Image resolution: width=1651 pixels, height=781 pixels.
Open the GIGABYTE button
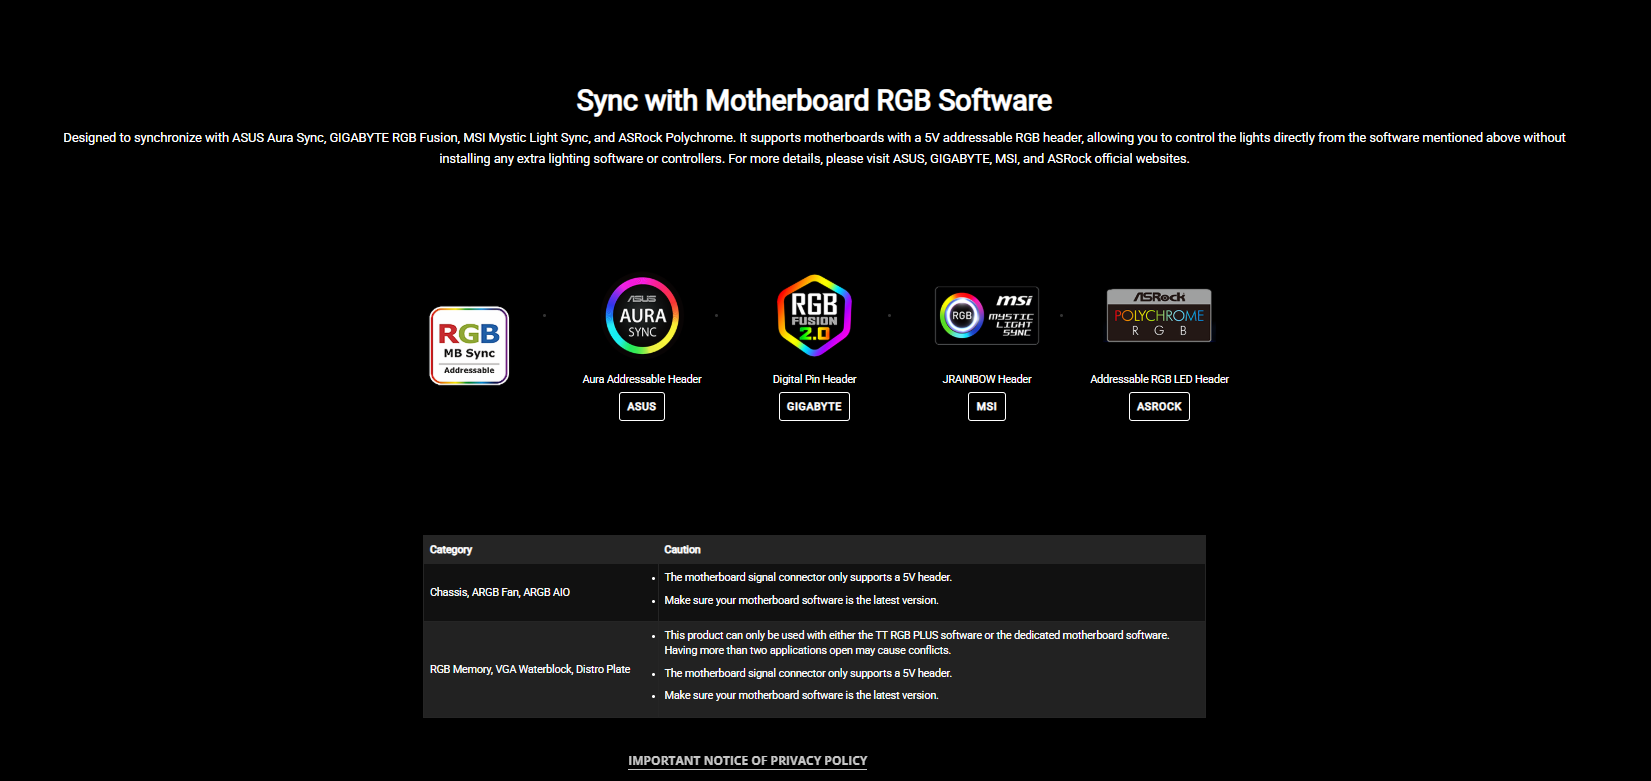814,407
